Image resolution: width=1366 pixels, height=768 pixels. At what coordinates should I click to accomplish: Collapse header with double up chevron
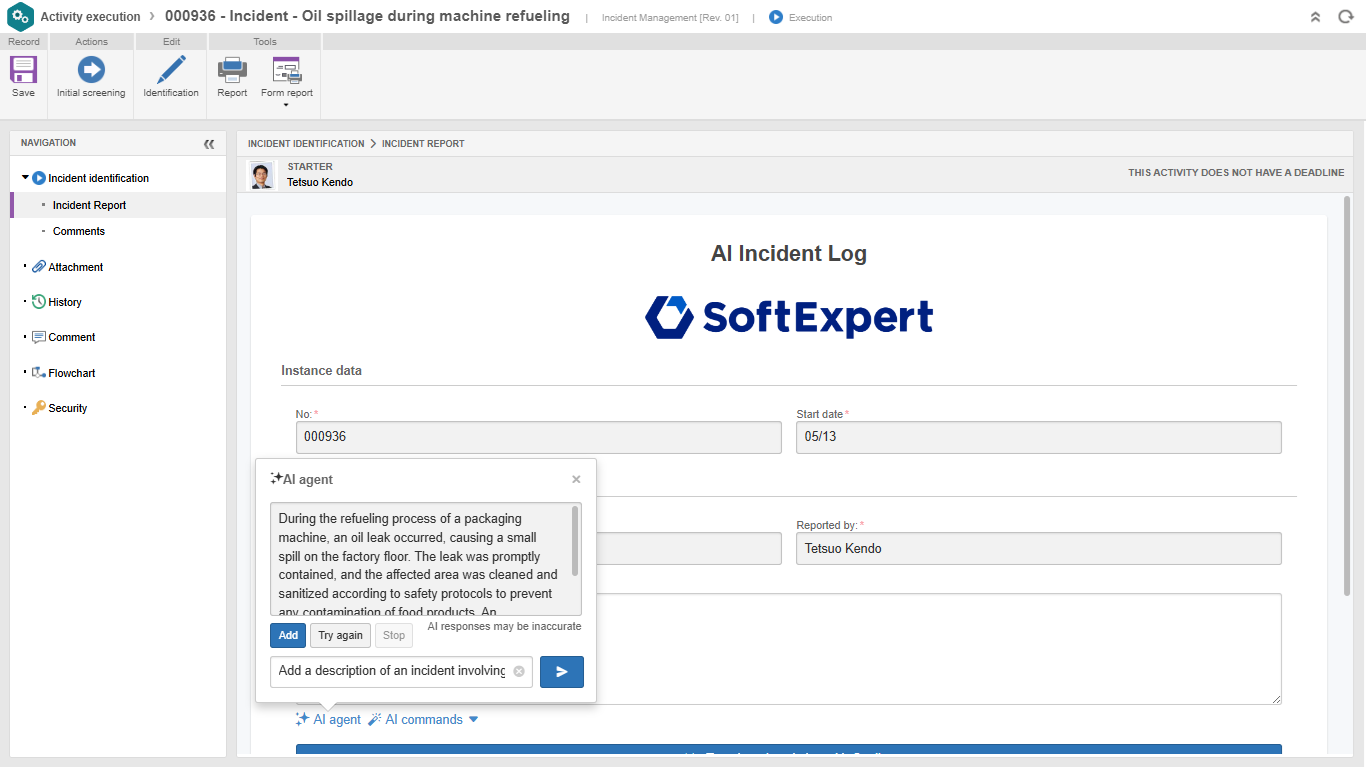click(1316, 17)
